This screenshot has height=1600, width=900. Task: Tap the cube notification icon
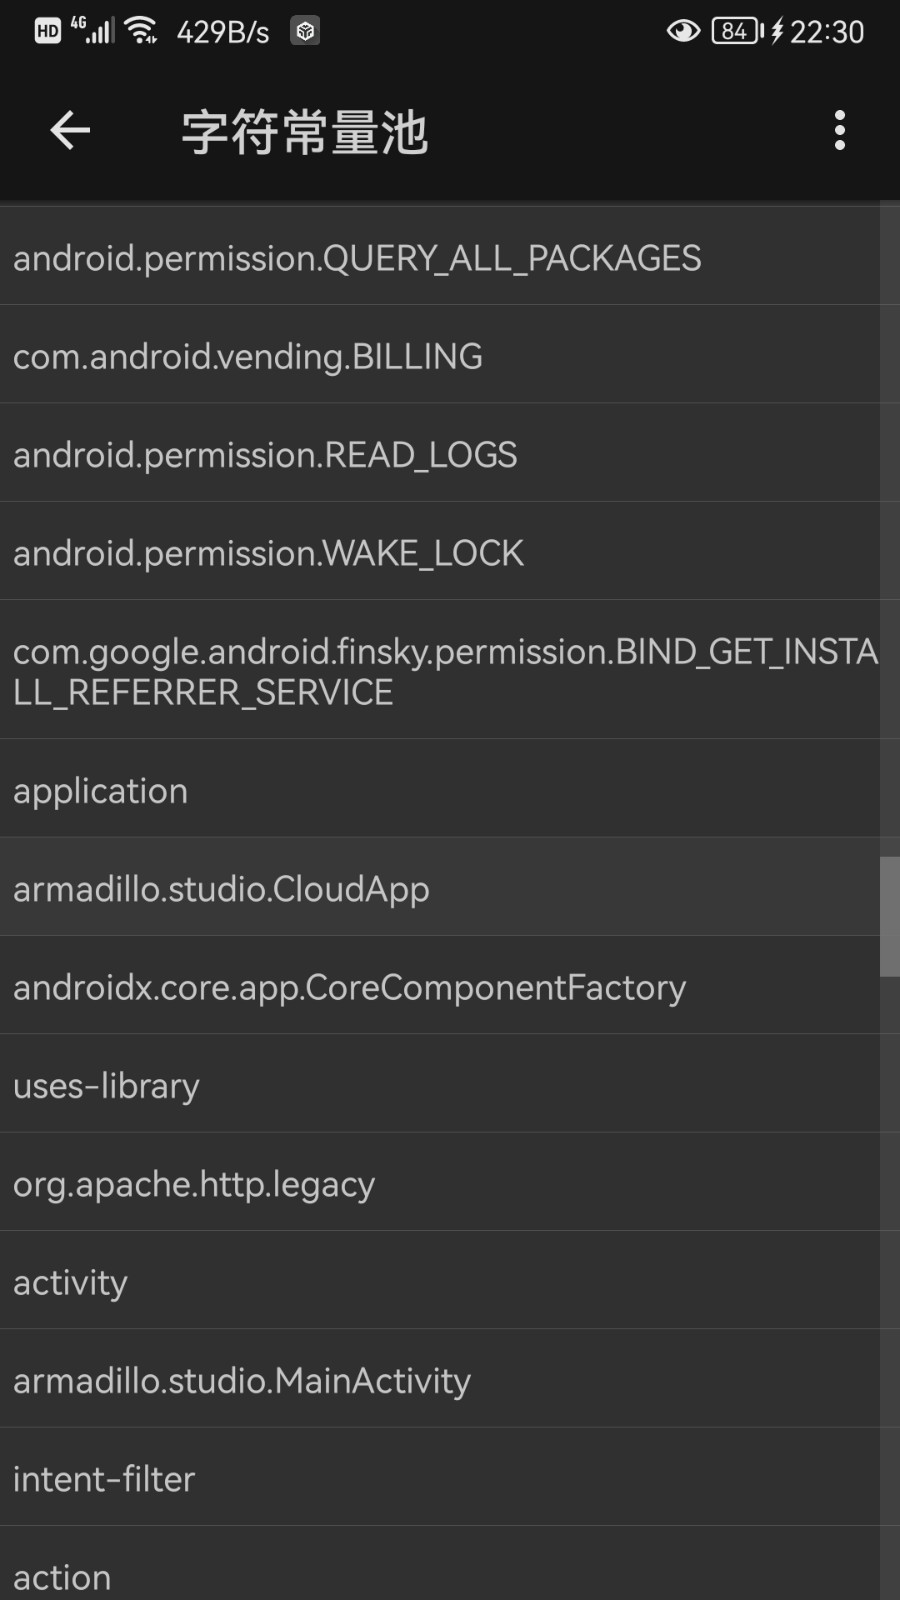[x=305, y=31]
